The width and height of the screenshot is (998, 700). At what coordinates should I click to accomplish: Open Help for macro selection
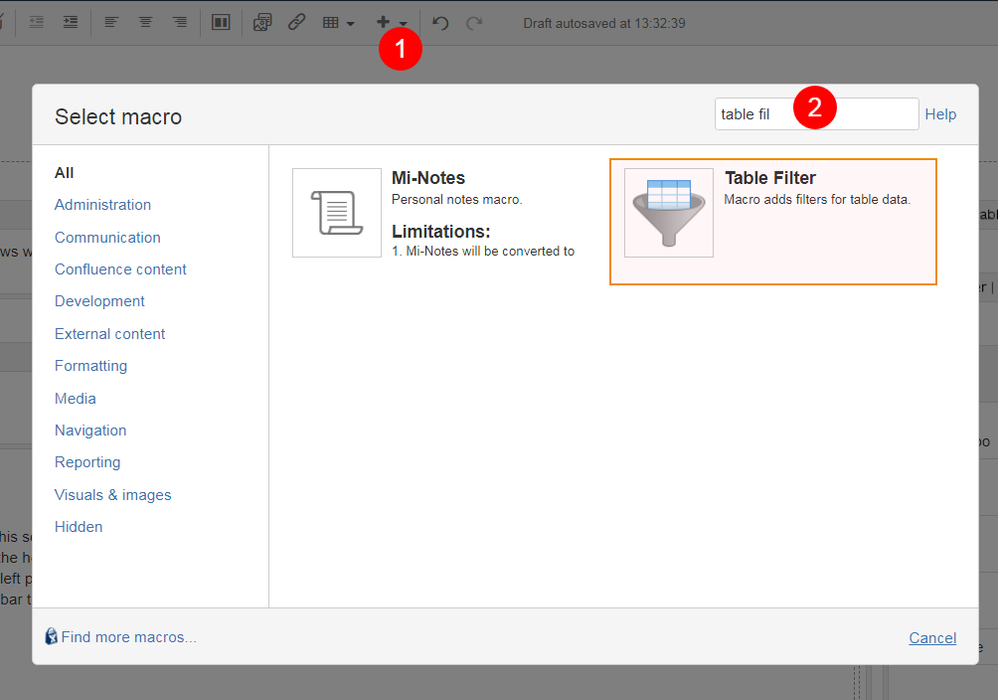coord(940,114)
